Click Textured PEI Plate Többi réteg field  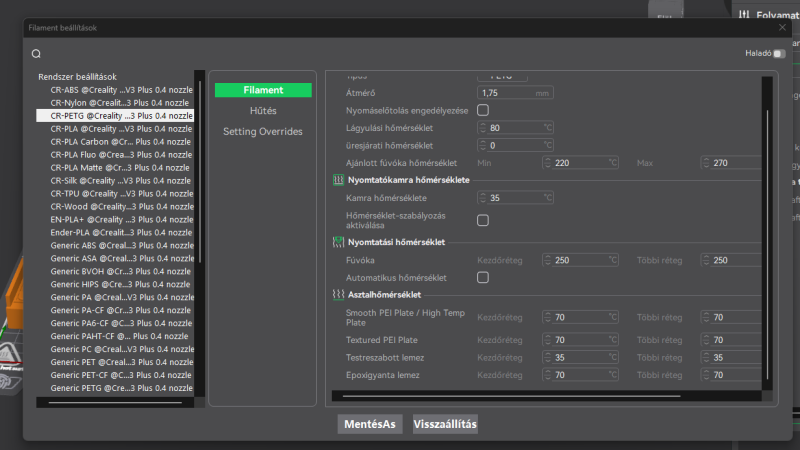pos(731,340)
